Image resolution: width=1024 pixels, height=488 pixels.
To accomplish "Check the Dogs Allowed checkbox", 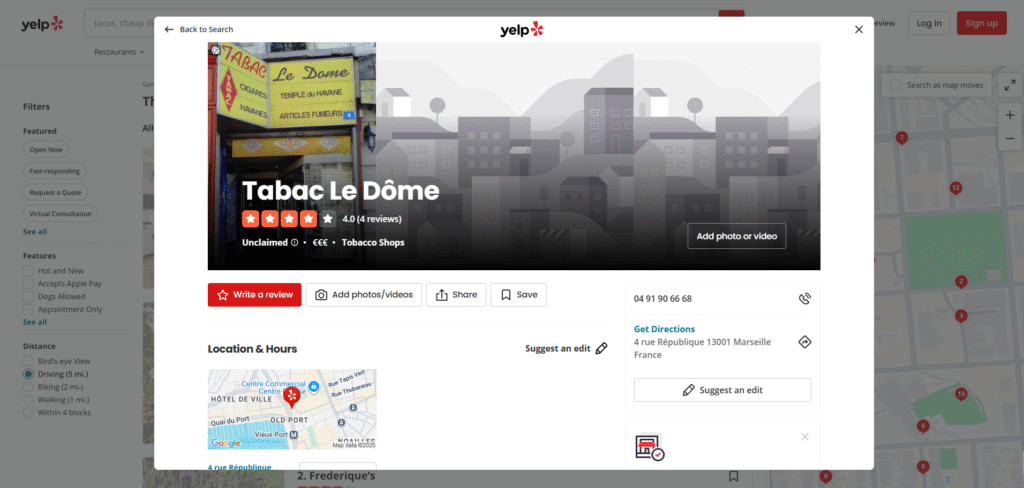I will click(x=28, y=297).
